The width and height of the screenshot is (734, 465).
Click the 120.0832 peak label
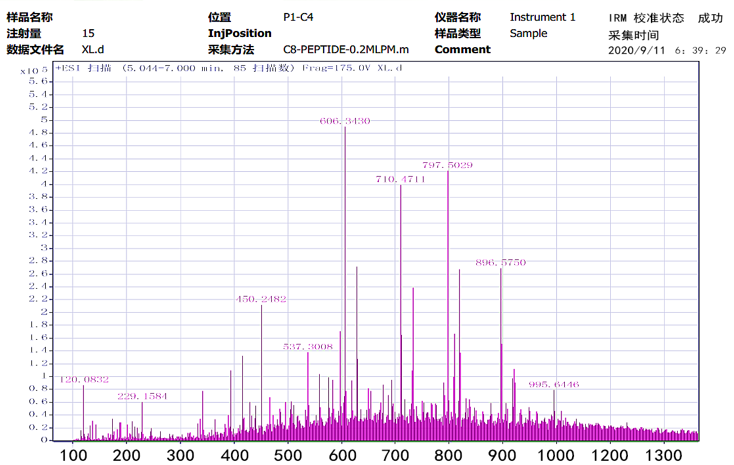point(84,380)
